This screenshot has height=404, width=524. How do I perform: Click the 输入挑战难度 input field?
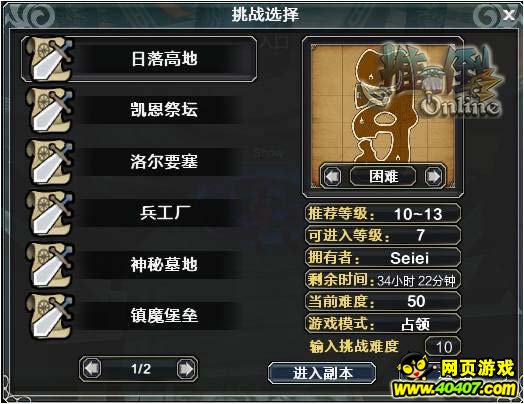(x=443, y=347)
